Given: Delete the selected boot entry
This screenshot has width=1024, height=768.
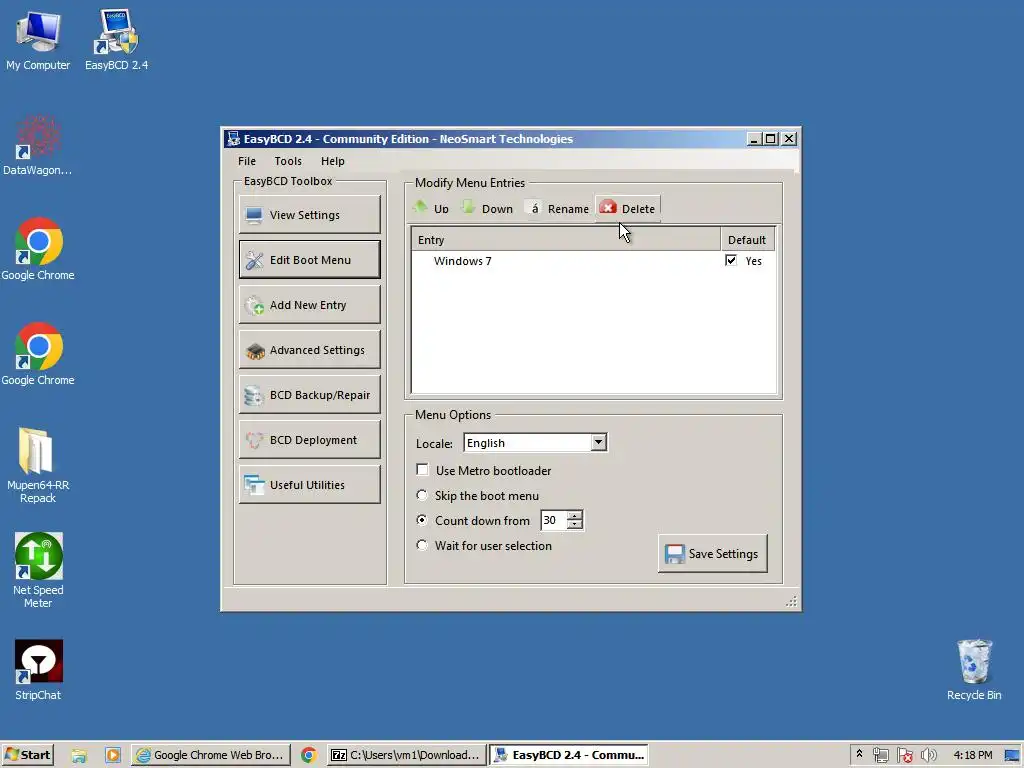Looking at the screenshot, I should point(628,208).
